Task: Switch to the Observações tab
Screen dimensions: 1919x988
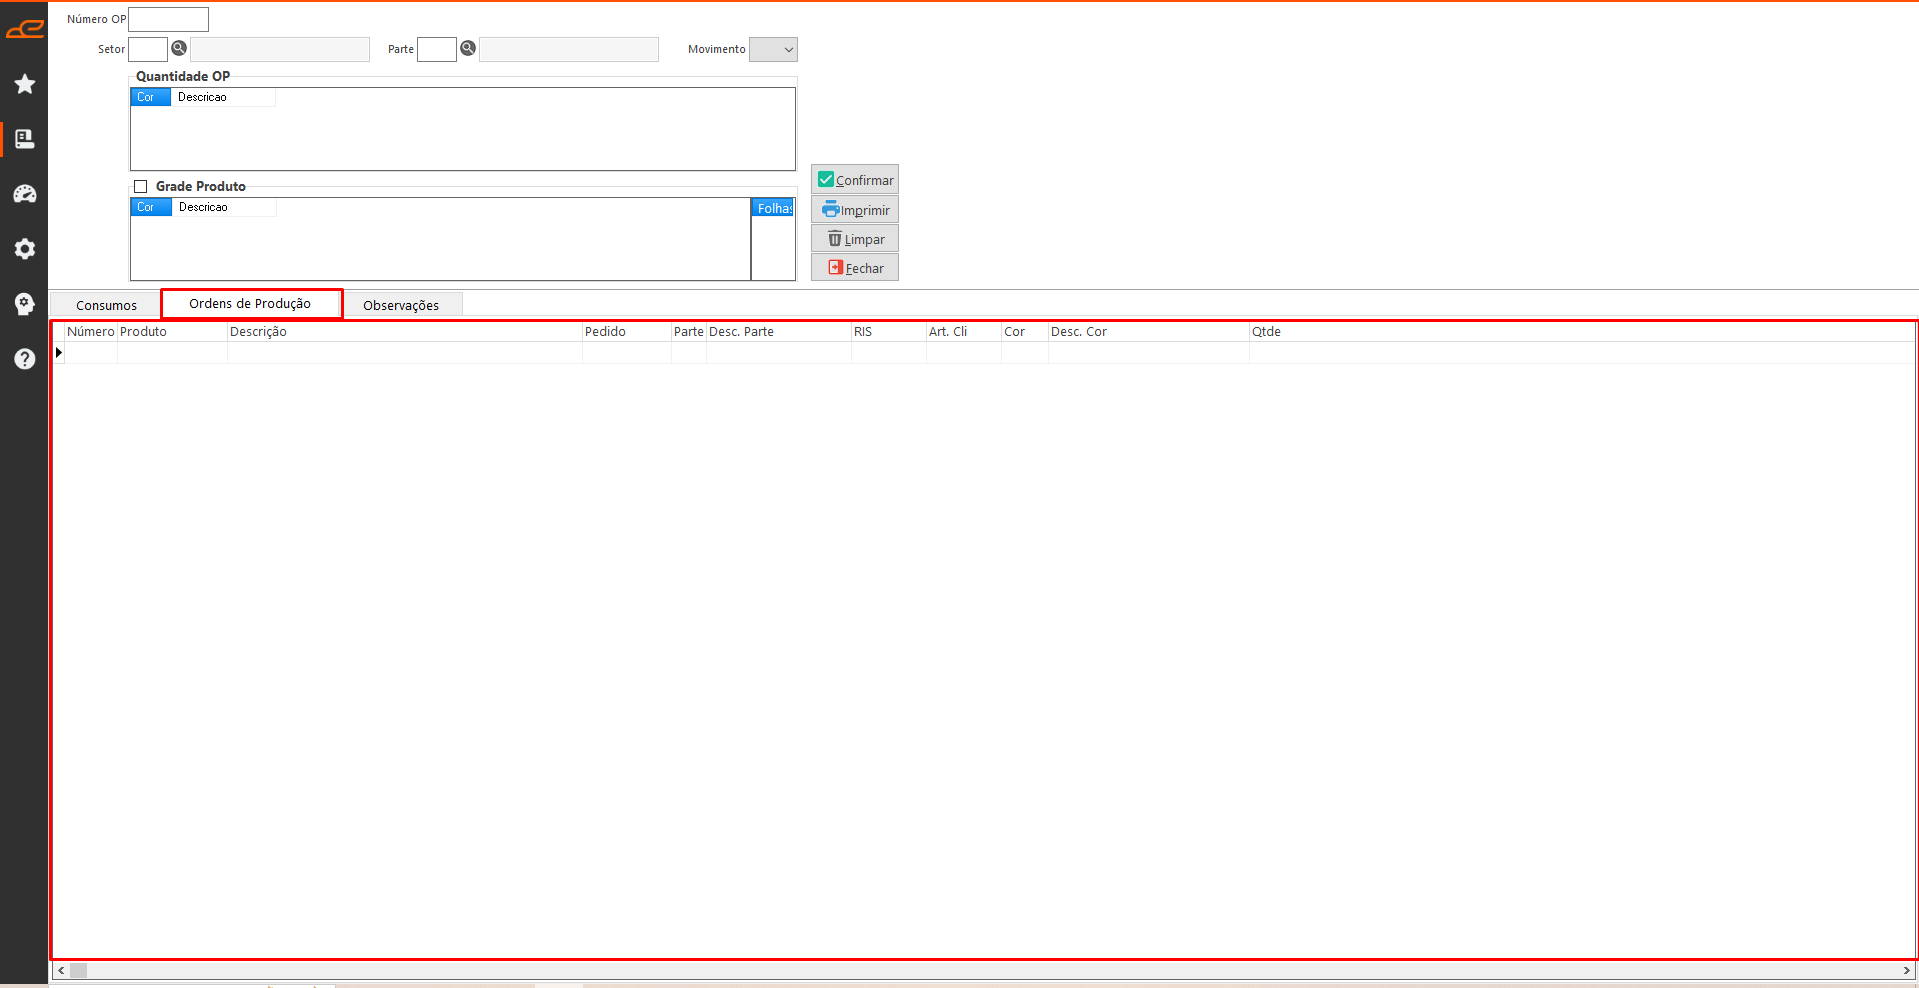Action: click(400, 305)
